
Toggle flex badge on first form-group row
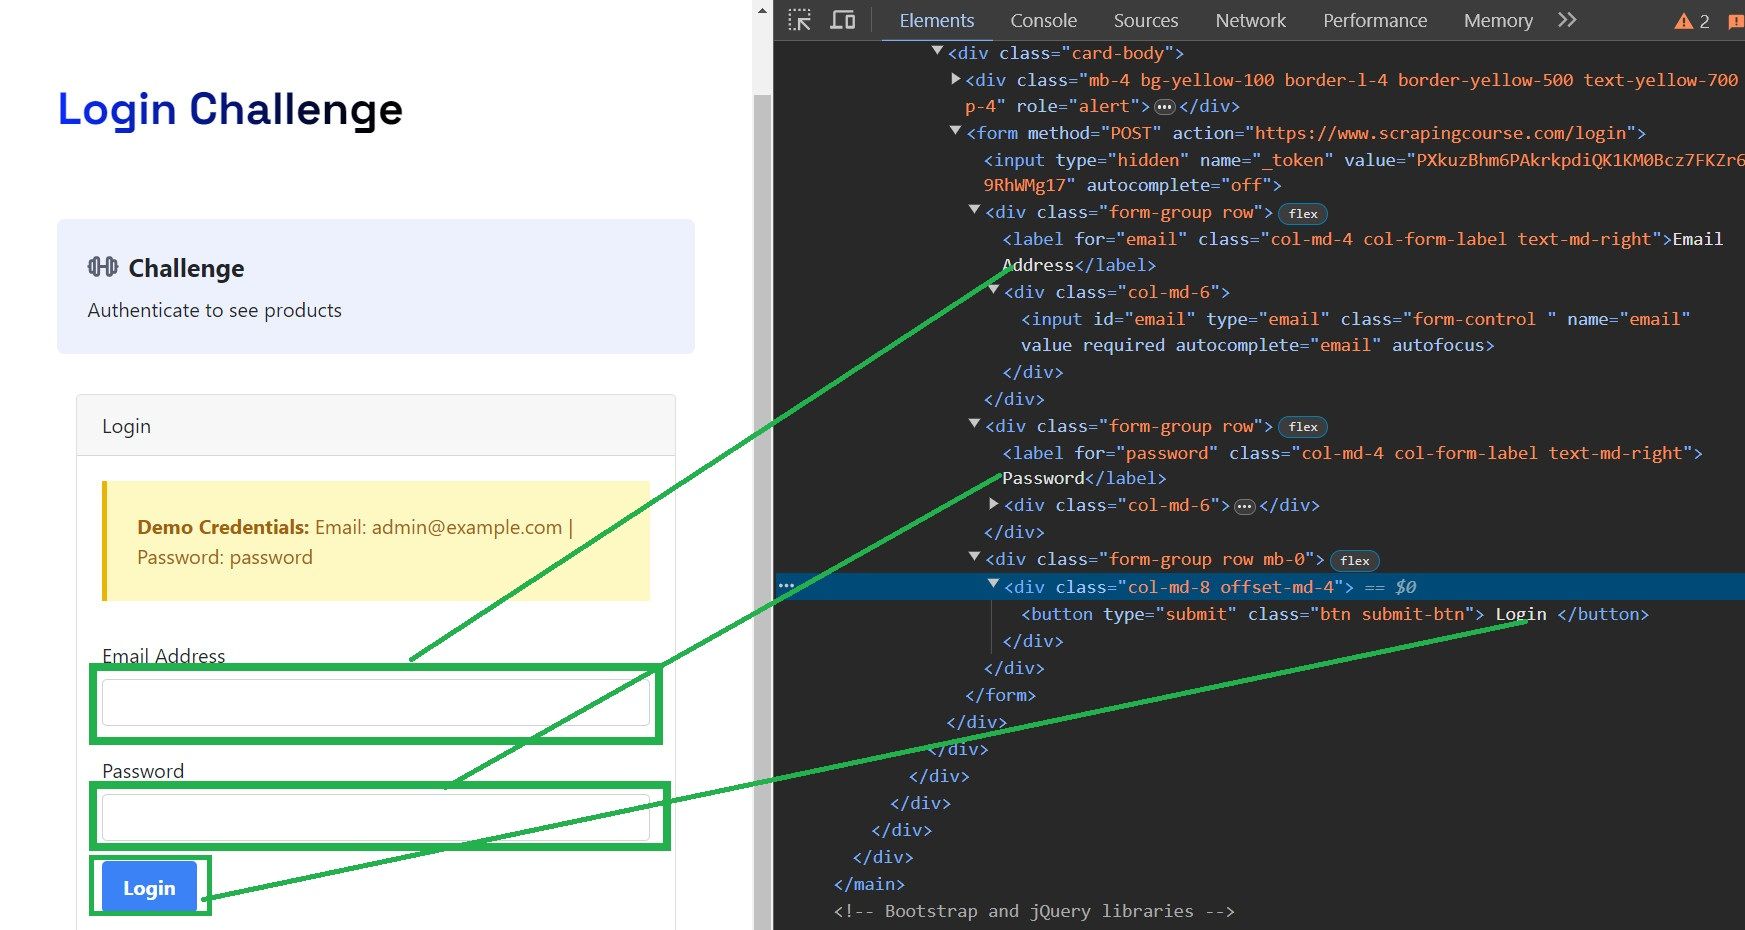pyautogui.click(x=1303, y=214)
